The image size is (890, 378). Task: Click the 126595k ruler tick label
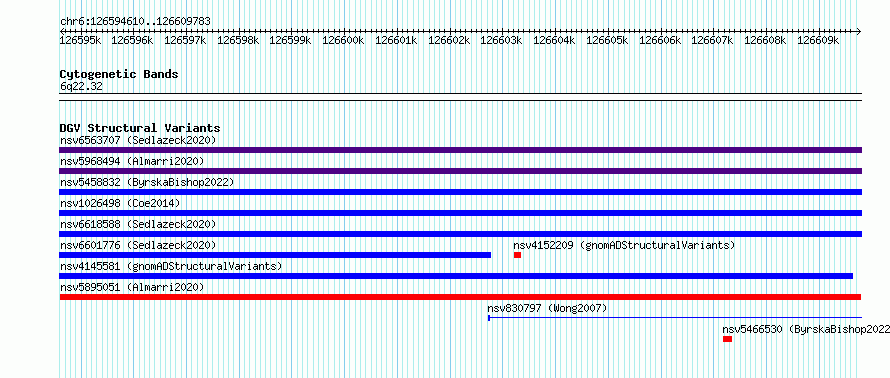point(81,40)
